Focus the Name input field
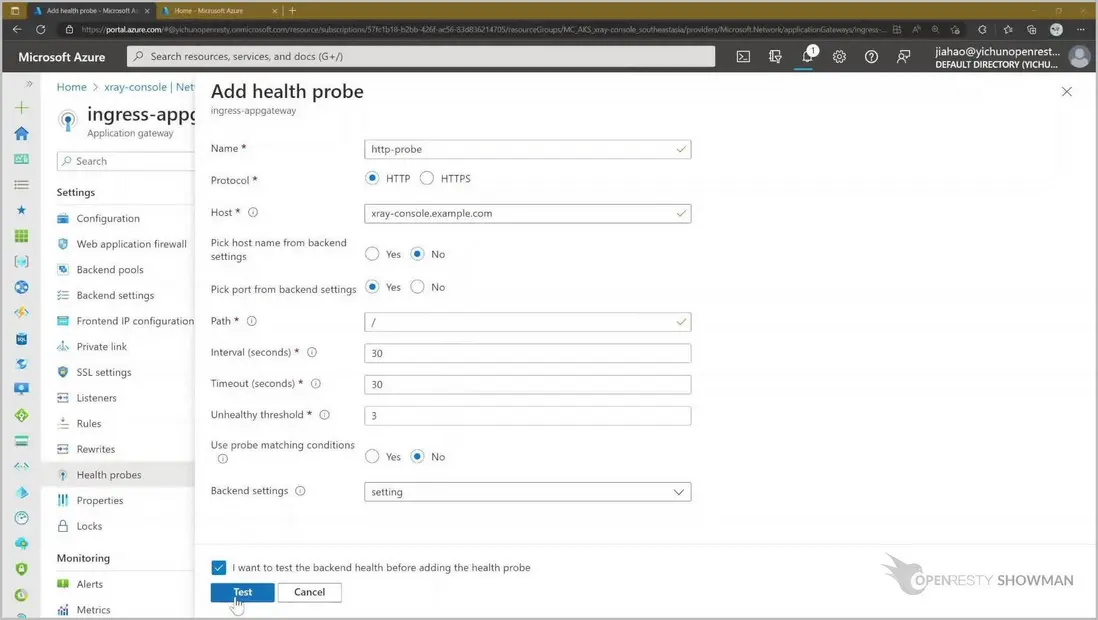1098x620 pixels. tap(527, 149)
